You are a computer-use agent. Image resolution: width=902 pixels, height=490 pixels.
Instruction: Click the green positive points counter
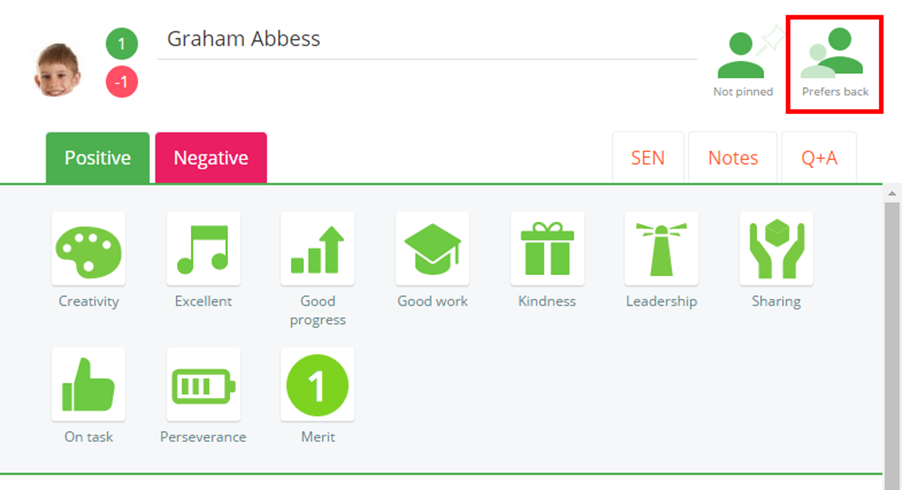(121, 45)
